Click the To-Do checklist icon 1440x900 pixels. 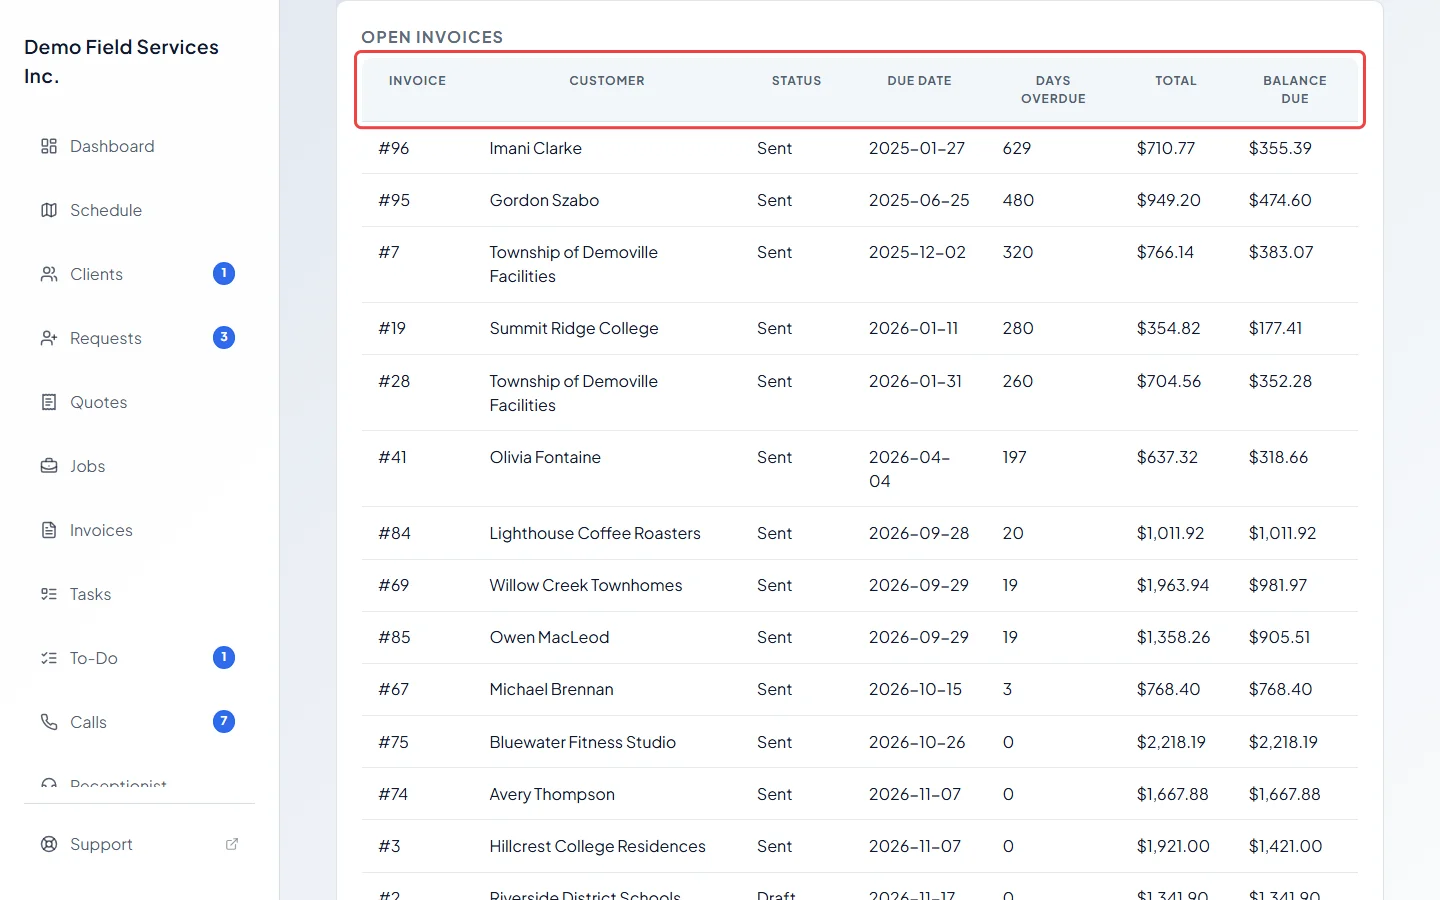49,658
